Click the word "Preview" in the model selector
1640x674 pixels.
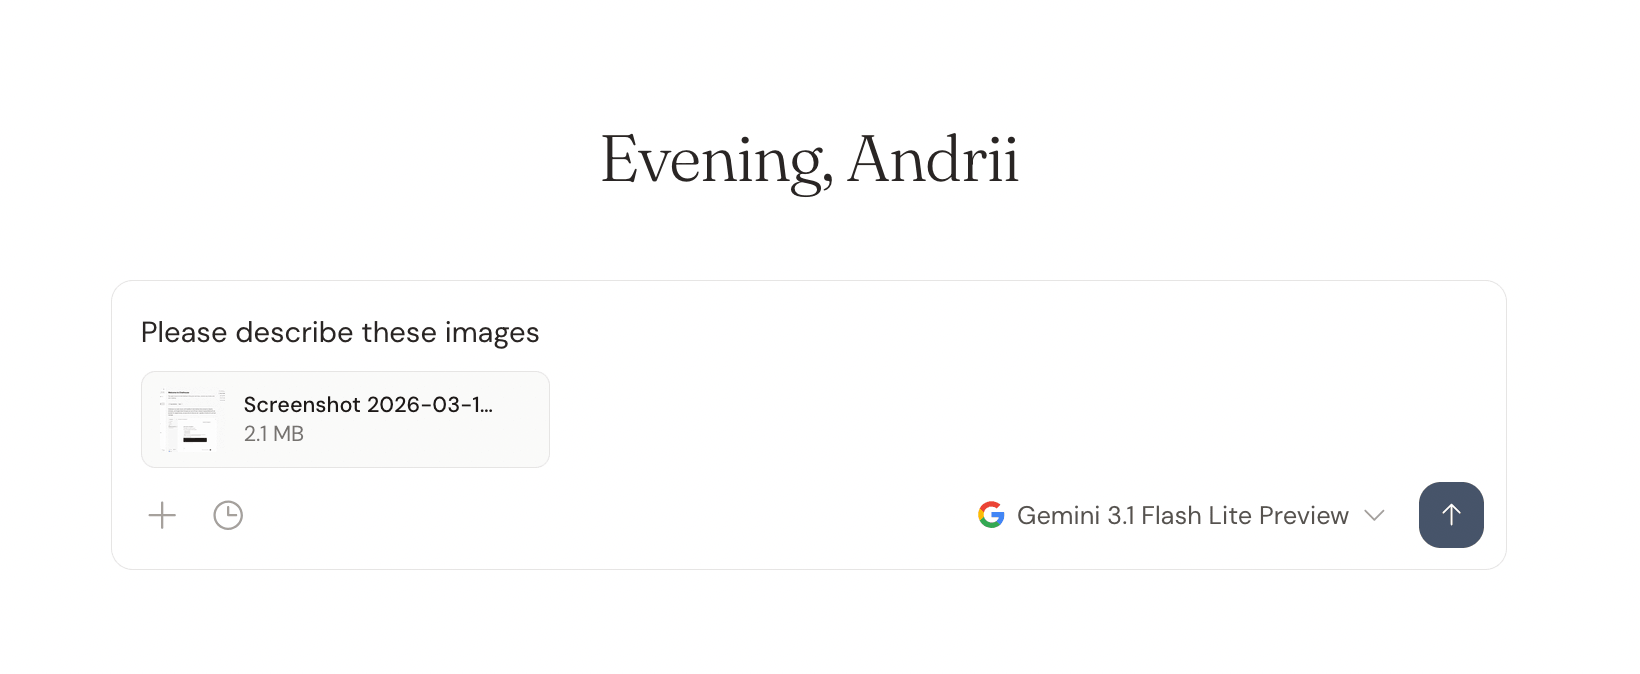pos(1303,515)
